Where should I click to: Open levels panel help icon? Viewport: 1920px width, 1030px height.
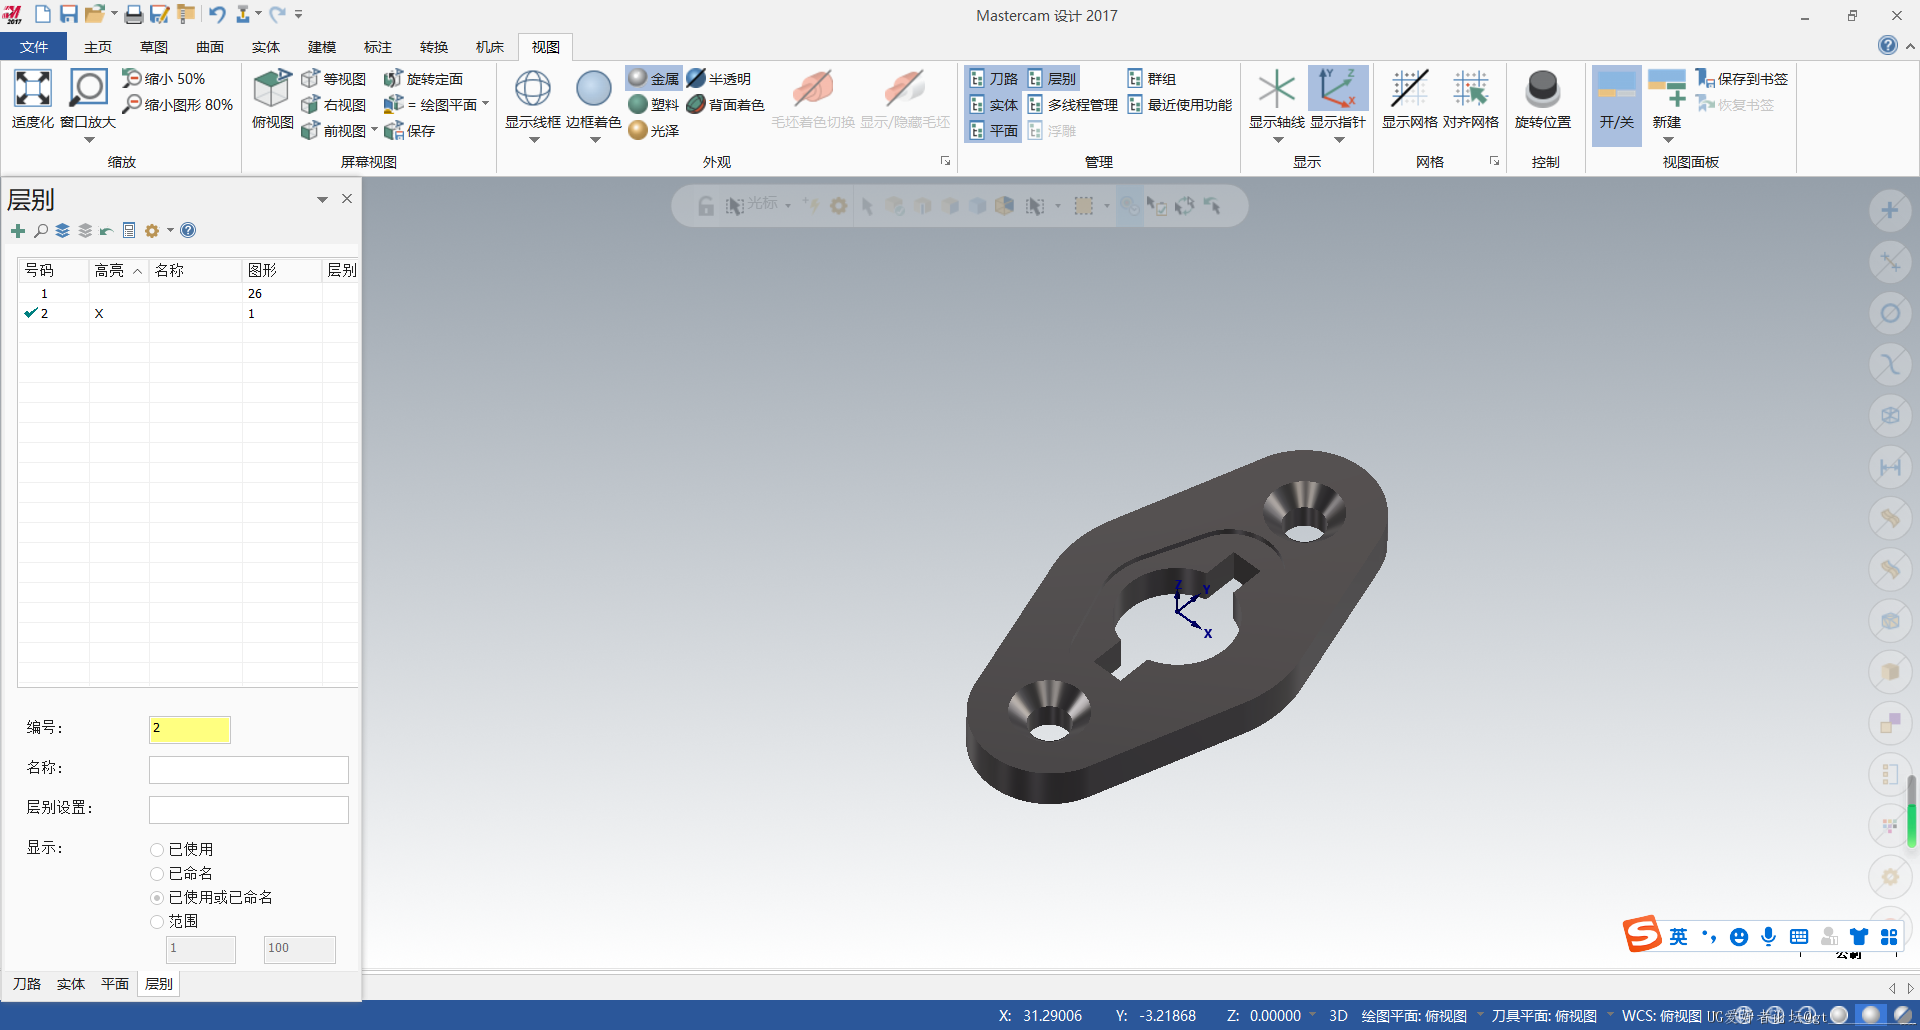188,230
